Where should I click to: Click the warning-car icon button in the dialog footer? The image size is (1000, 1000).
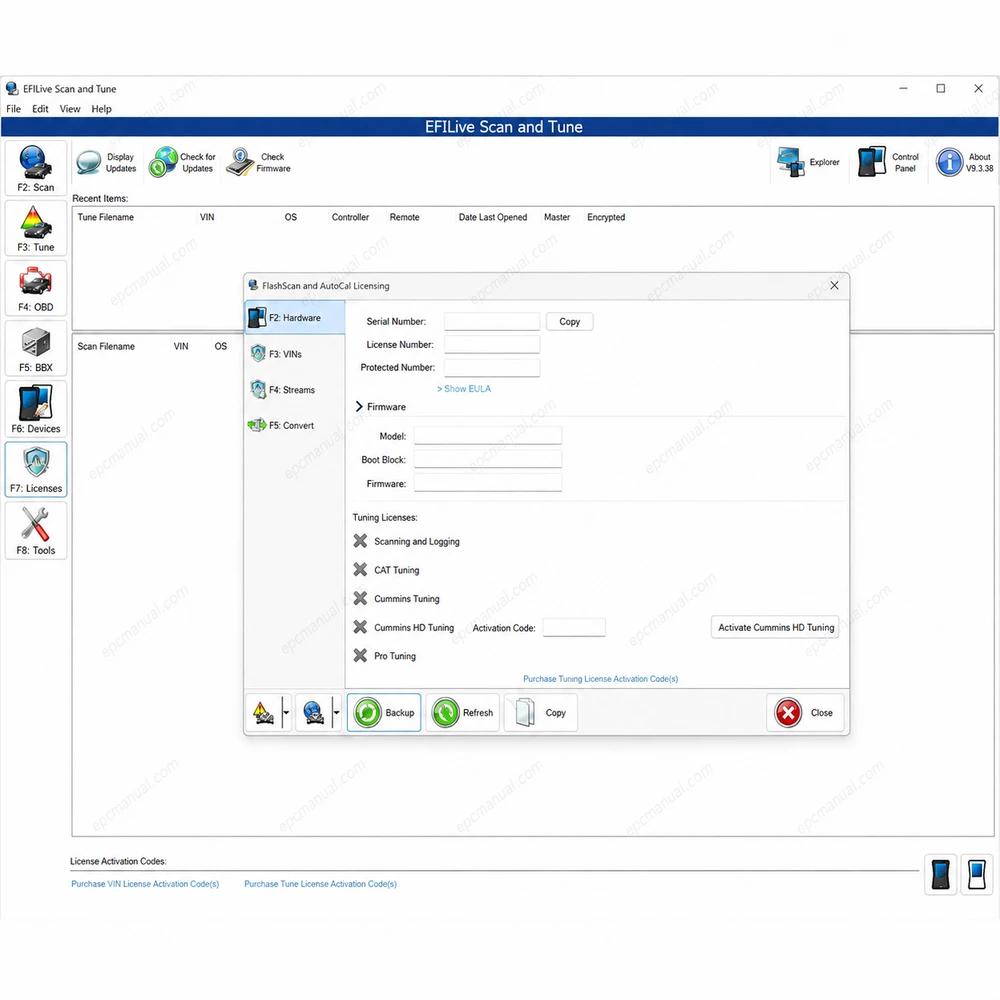(x=263, y=713)
